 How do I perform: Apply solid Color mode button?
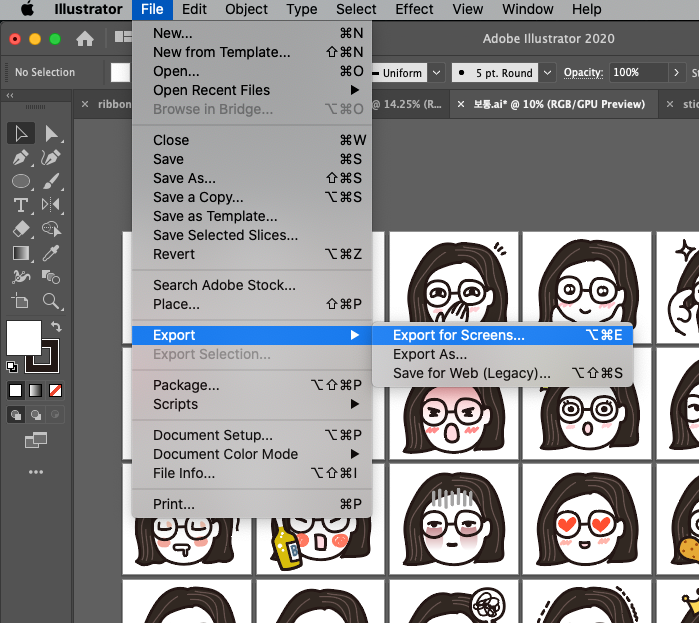coord(16,391)
